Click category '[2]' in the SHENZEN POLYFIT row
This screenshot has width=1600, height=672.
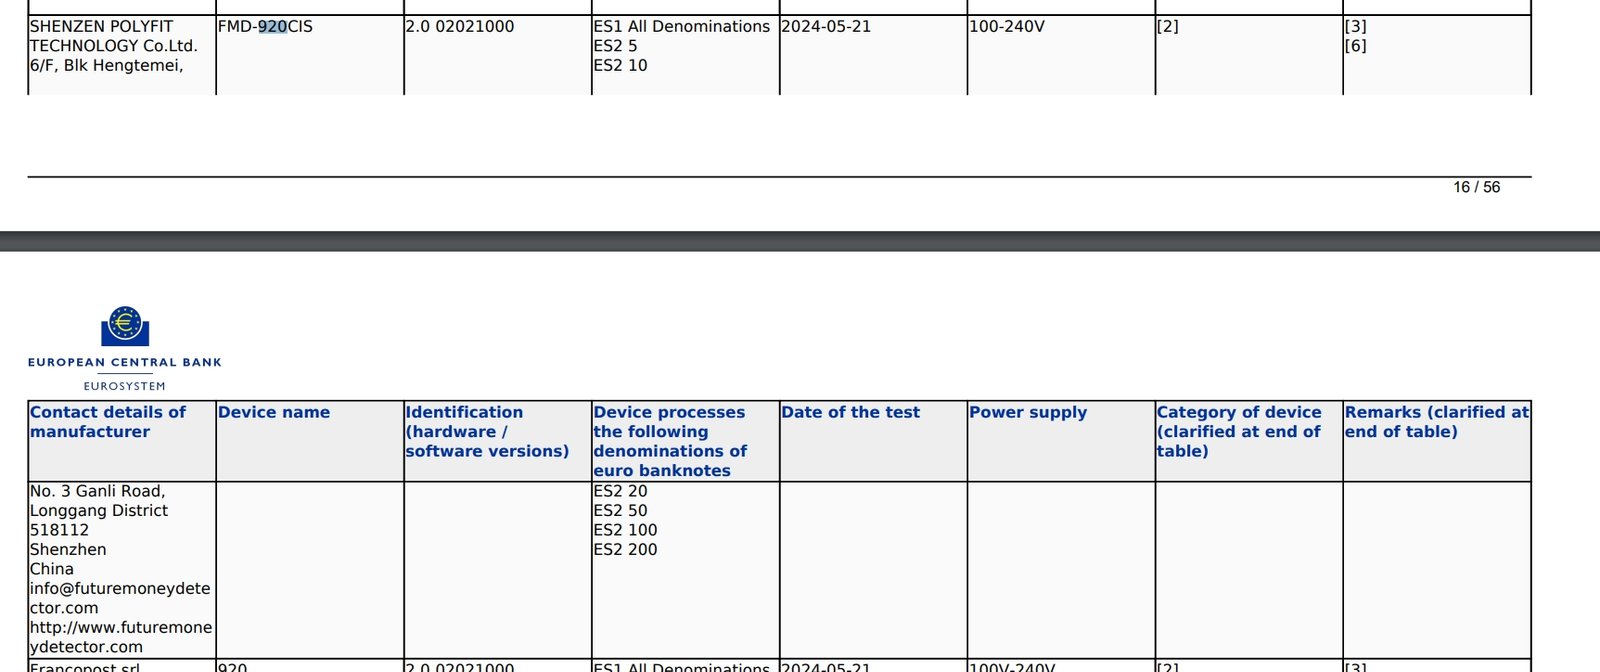pos(1168,27)
